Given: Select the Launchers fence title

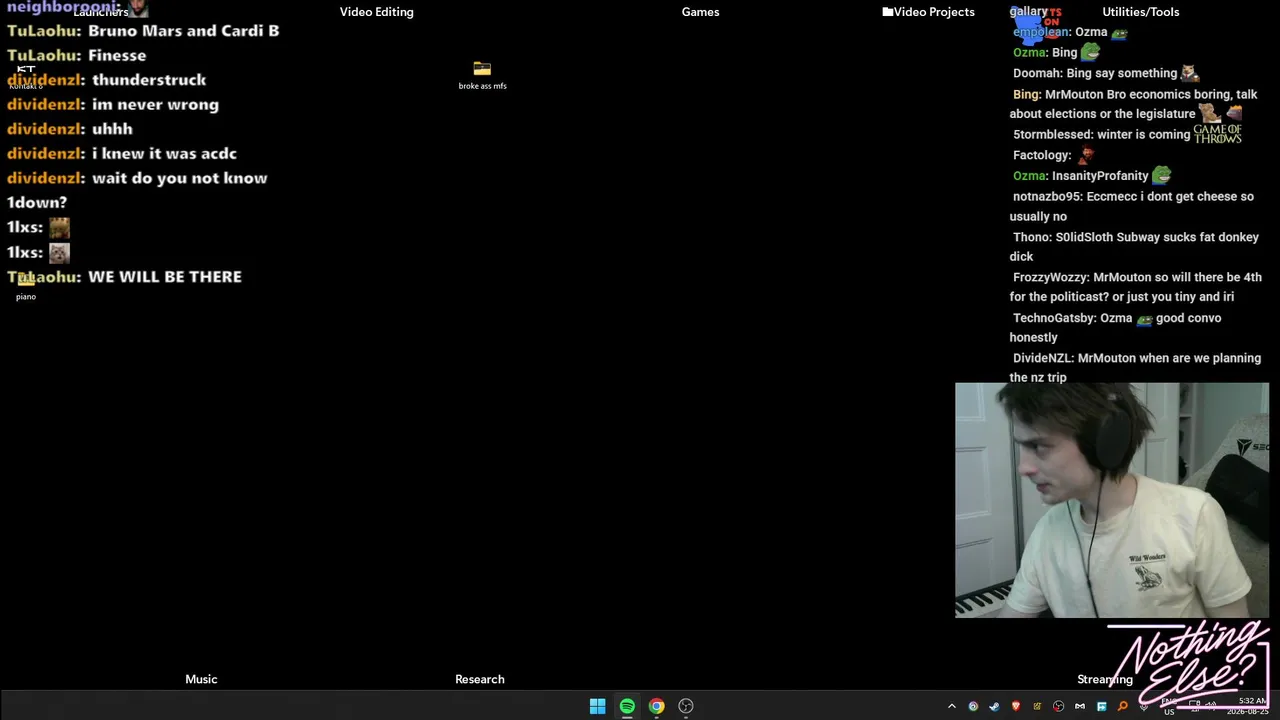Looking at the screenshot, I should point(101,12).
